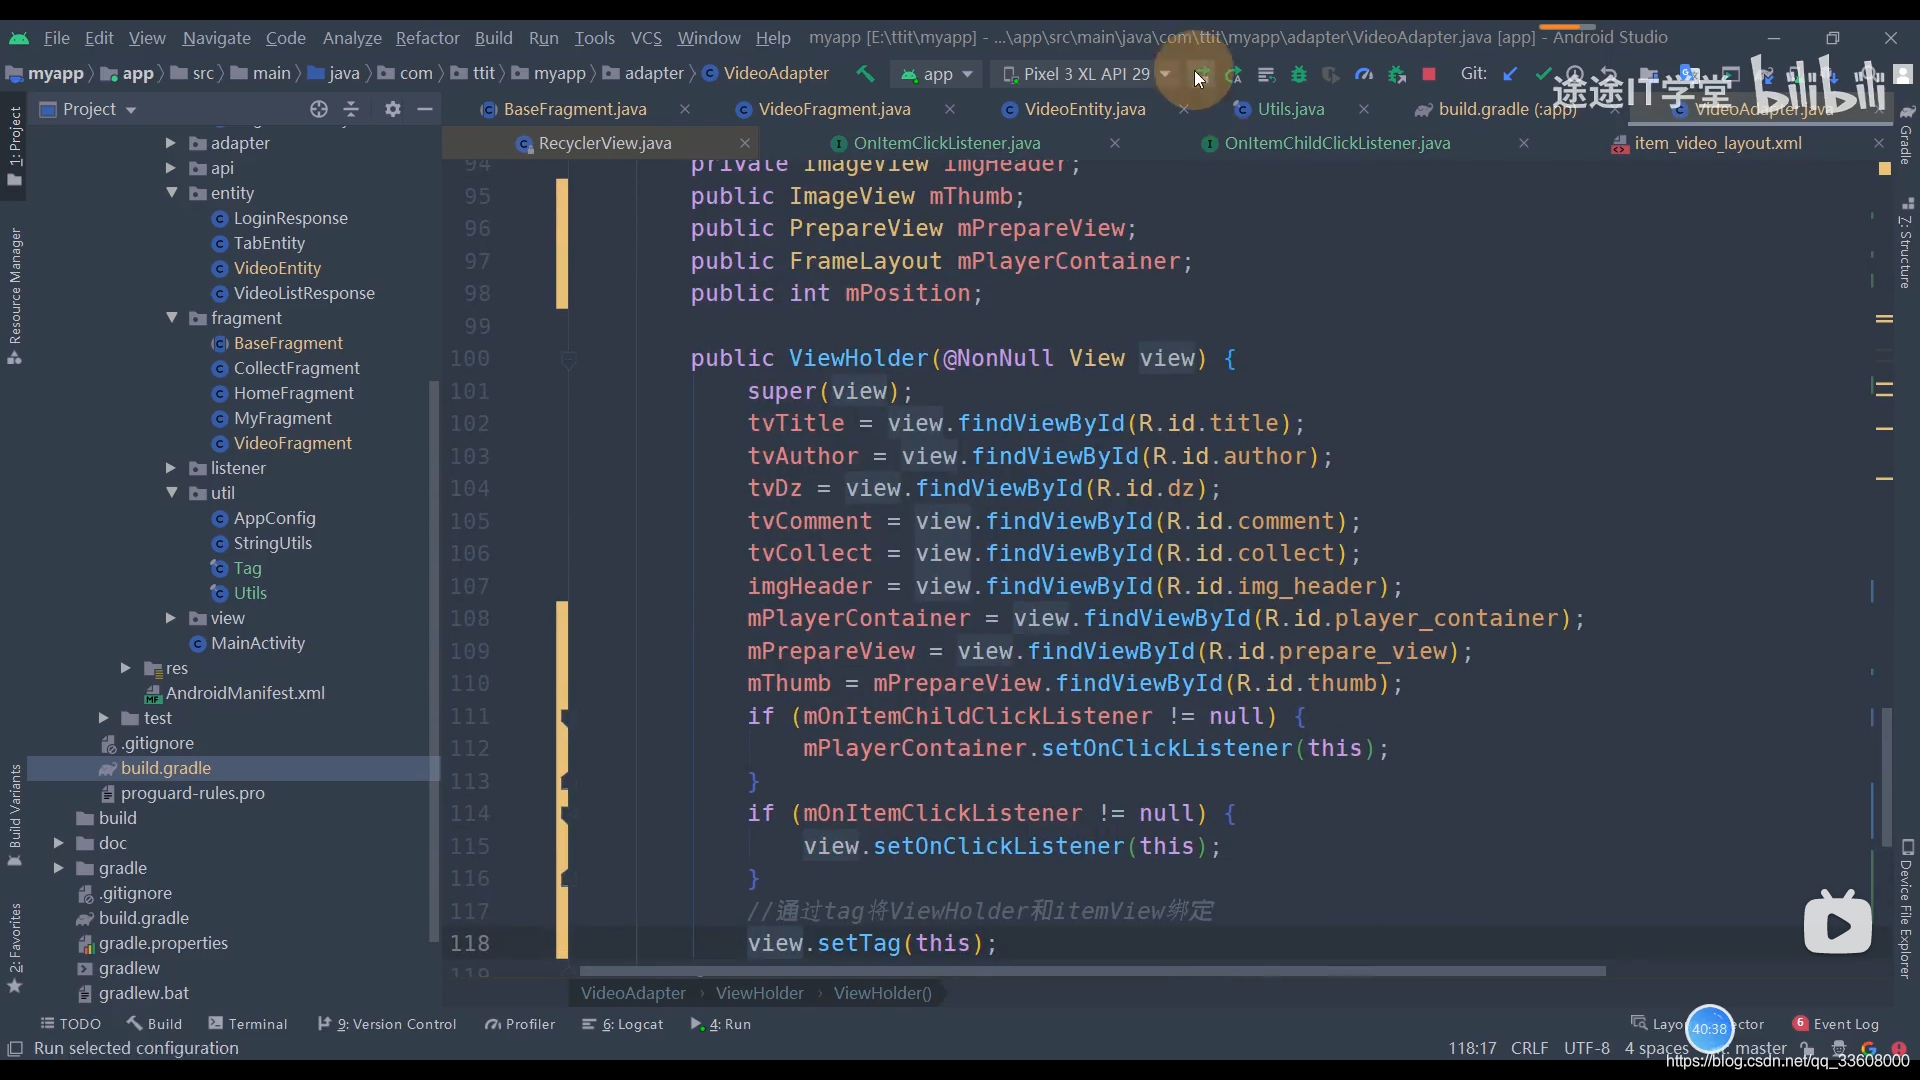This screenshot has width=1920, height=1080.
Task: Open the Profiler tool window
Action: pos(519,1024)
